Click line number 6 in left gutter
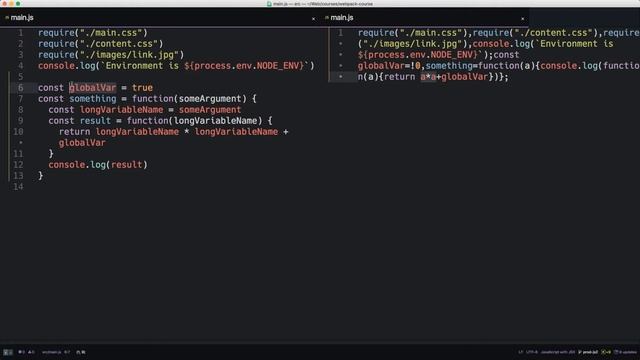640x360 pixels. point(20,88)
